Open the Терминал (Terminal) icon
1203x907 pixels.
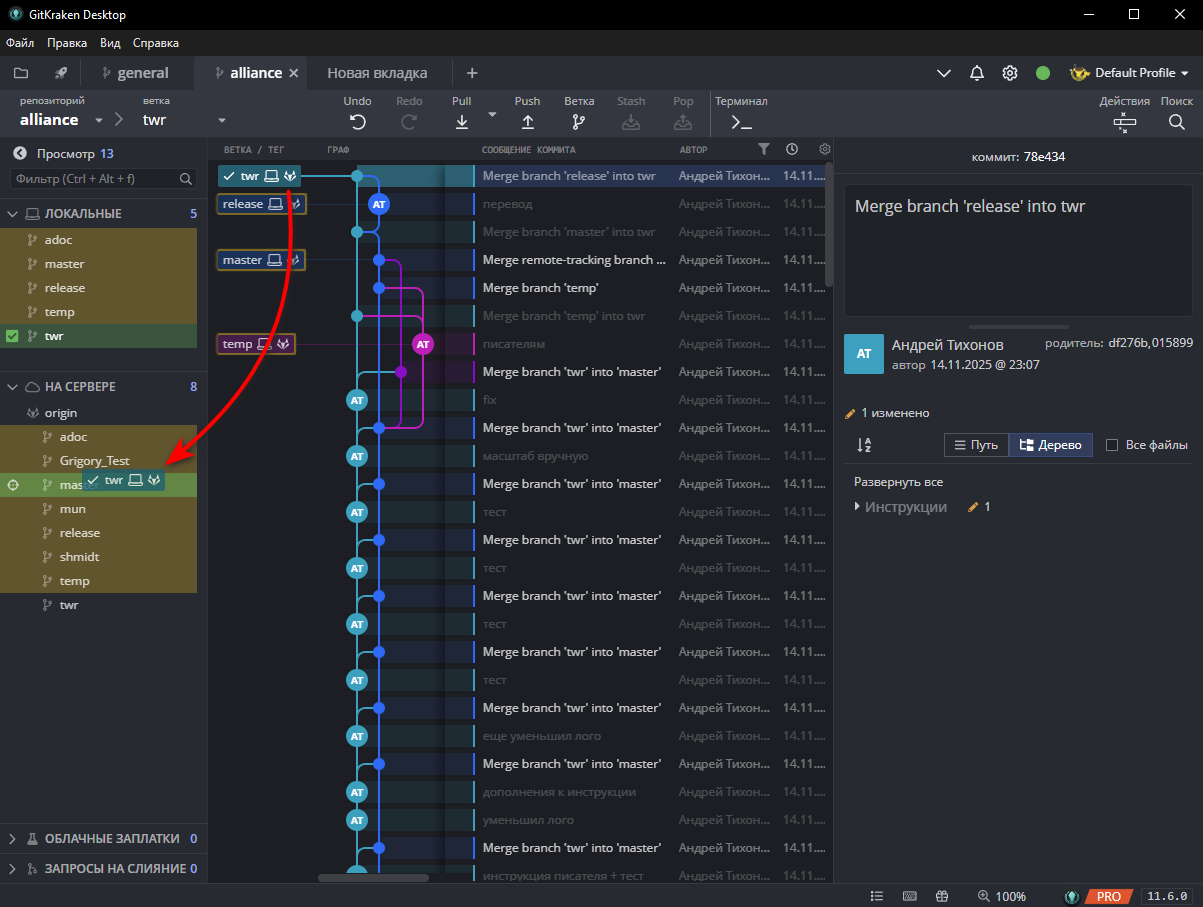click(739, 122)
